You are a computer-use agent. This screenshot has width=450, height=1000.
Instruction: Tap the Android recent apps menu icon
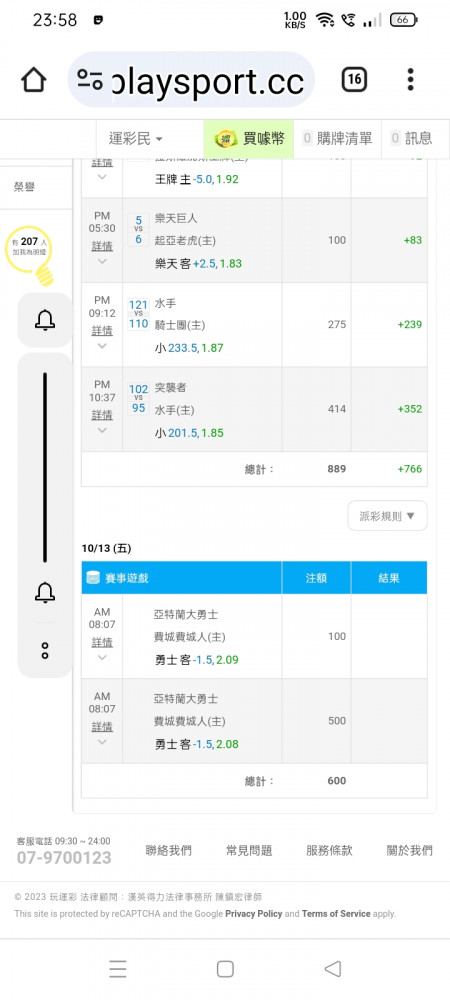click(117, 969)
